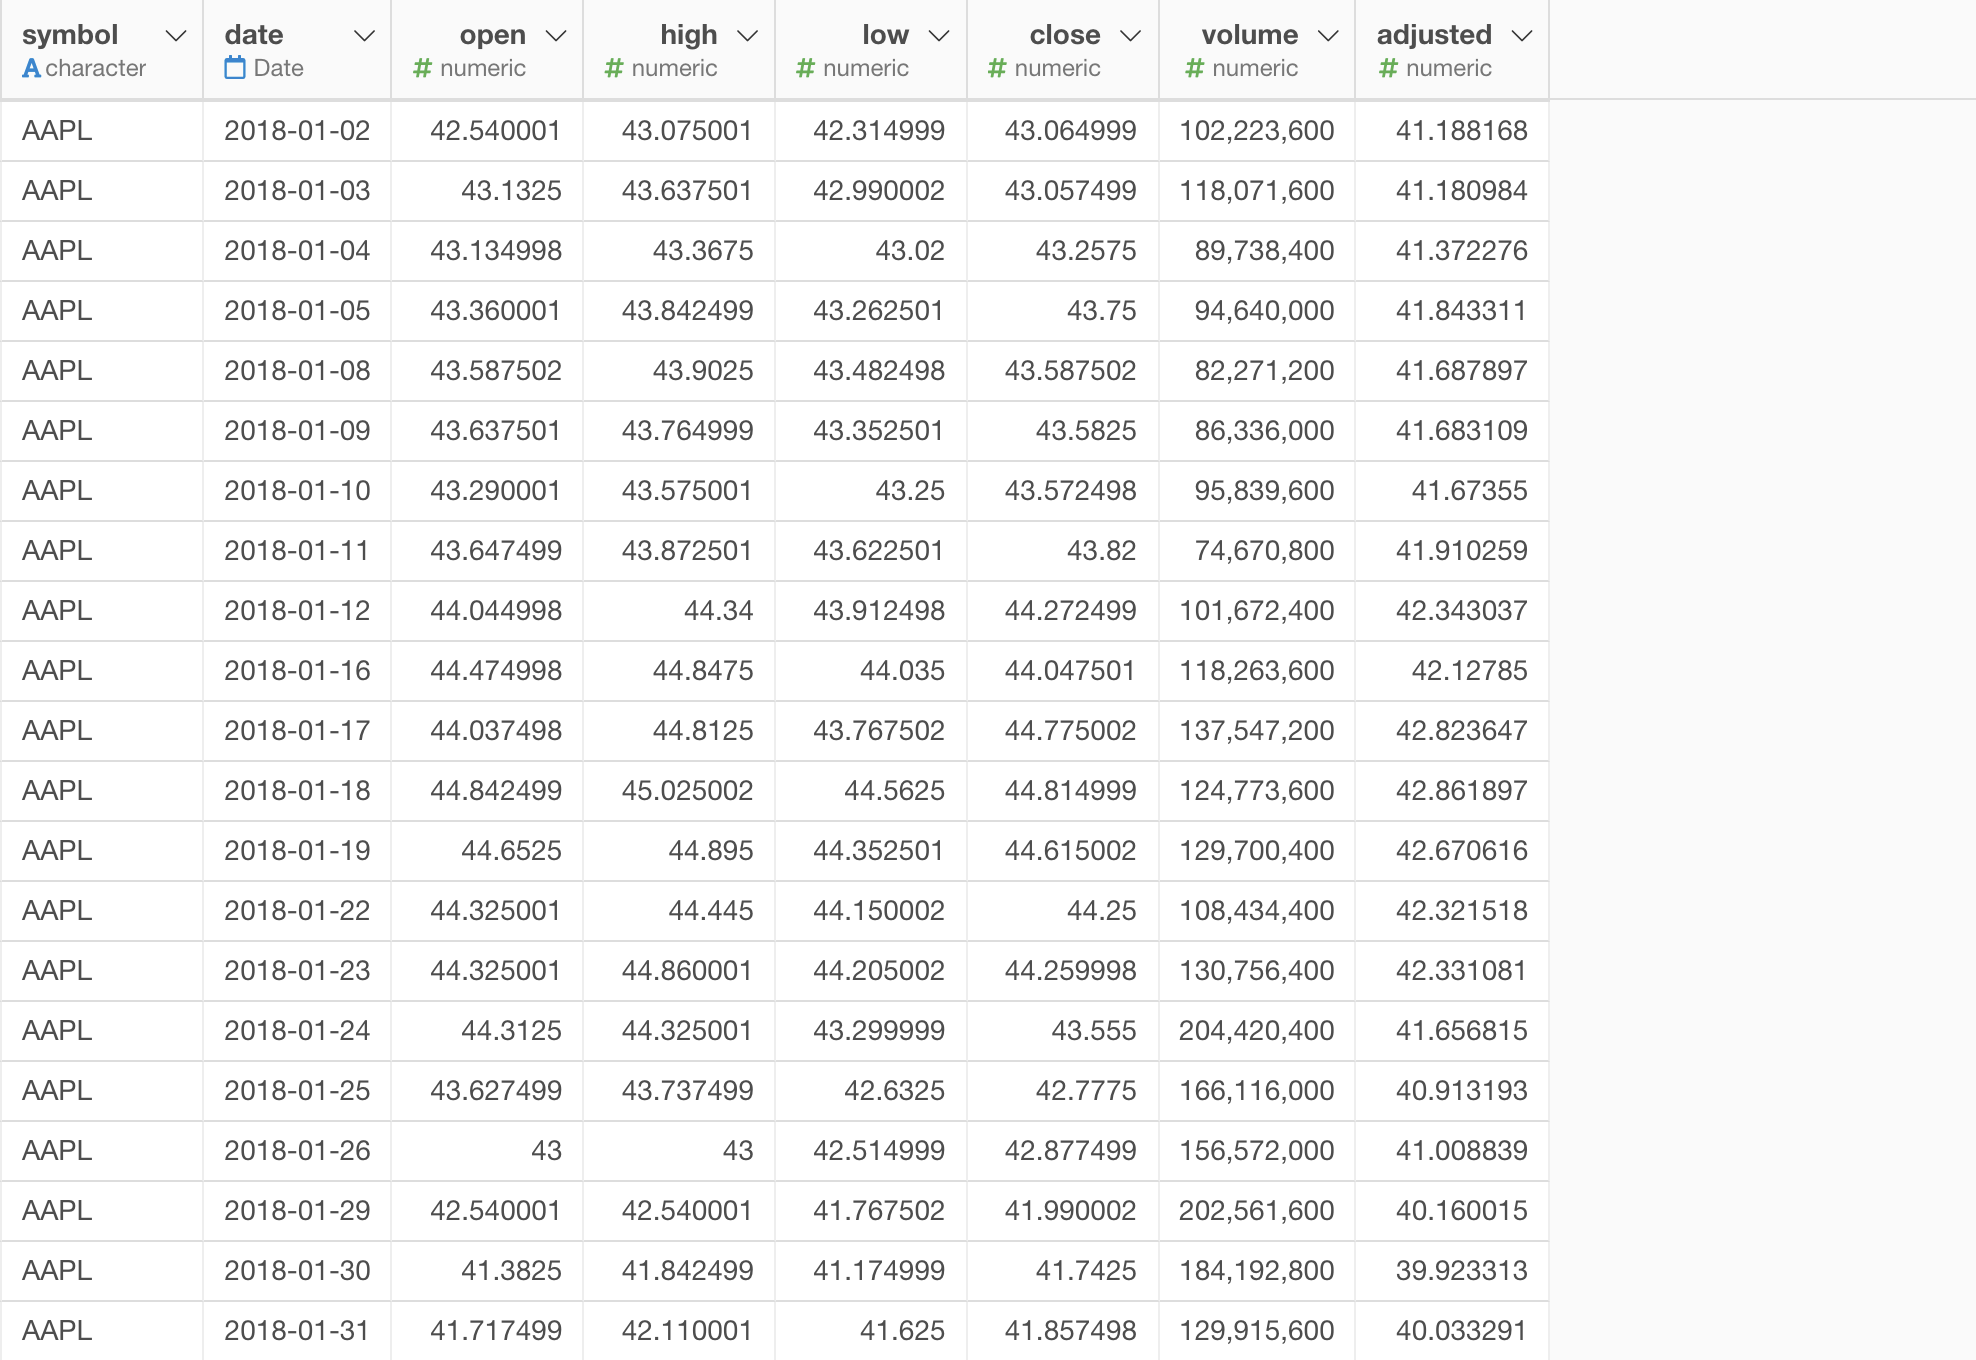This screenshot has height=1360, width=1976.
Task: Click the numeric hash icon under high
Action: pyautogui.click(x=614, y=68)
